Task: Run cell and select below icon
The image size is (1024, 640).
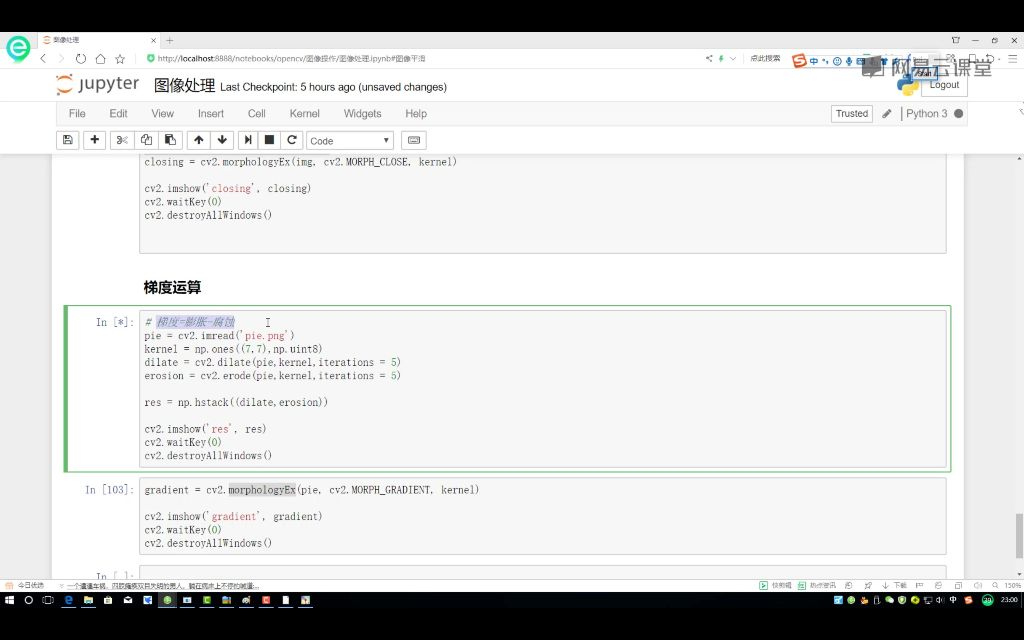Action: pos(248,140)
